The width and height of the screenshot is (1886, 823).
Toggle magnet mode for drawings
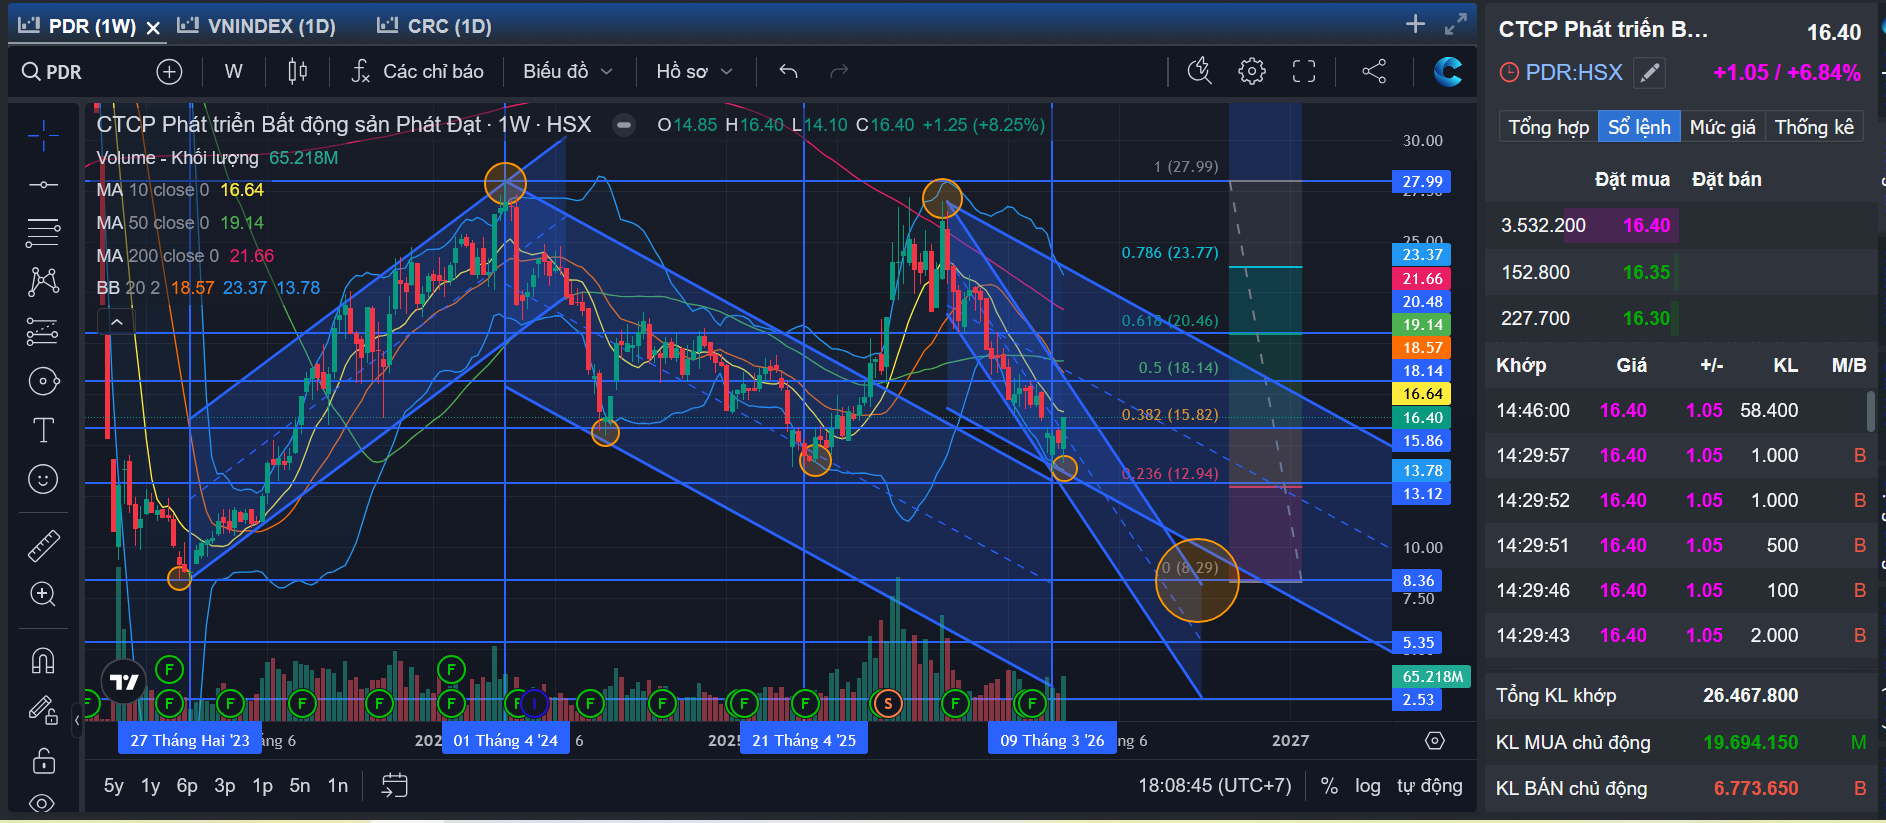click(43, 660)
